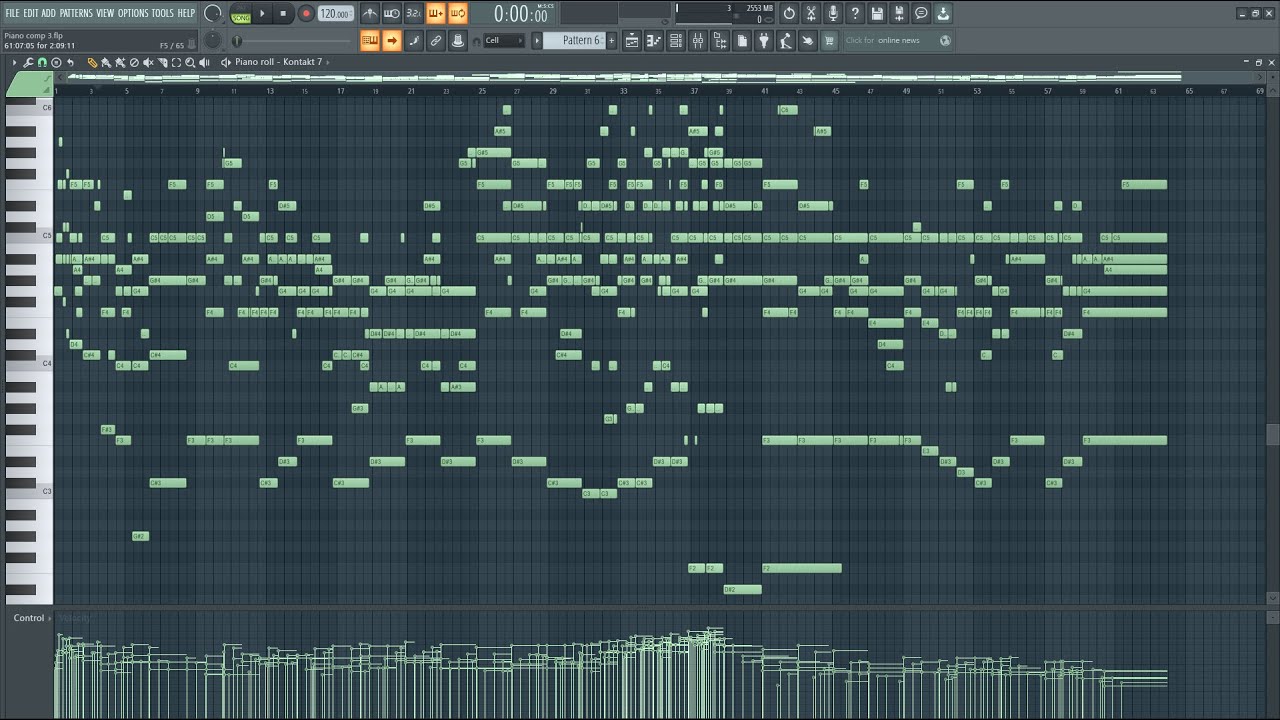Toggle Song/Pattern mode switch
The width and height of the screenshot is (1280, 720).
[x=241, y=13]
